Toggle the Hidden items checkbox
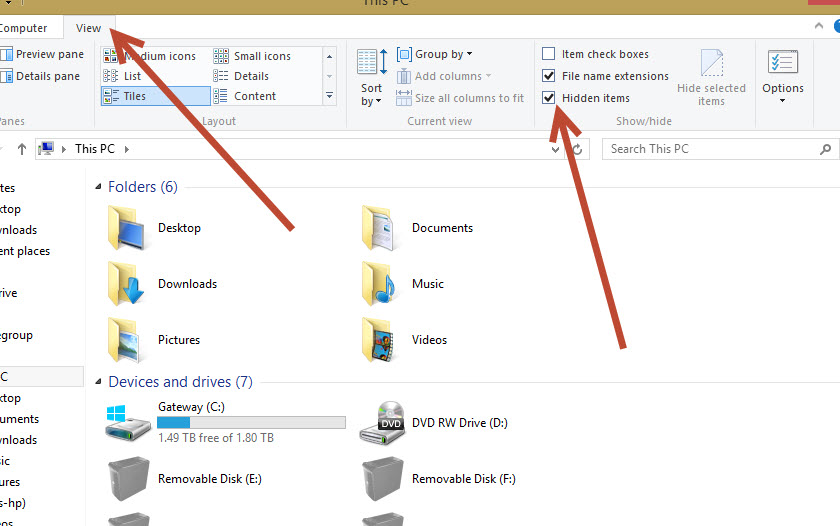This screenshot has width=840, height=526. tap(548, 98)
